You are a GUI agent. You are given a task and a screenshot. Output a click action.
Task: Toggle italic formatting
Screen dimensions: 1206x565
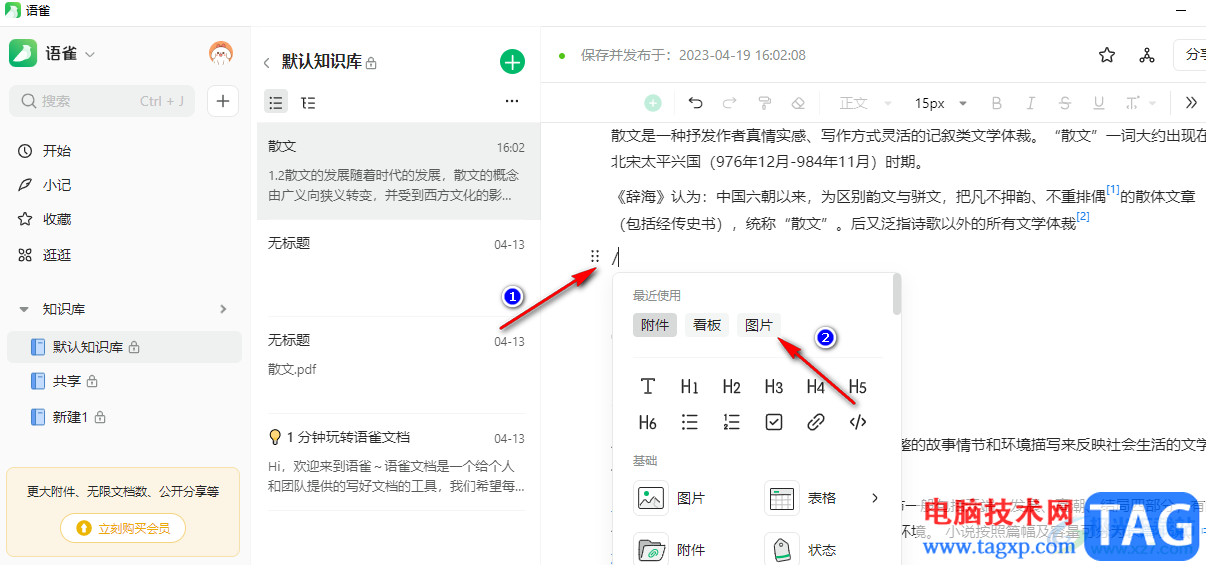pos(1030,103)
